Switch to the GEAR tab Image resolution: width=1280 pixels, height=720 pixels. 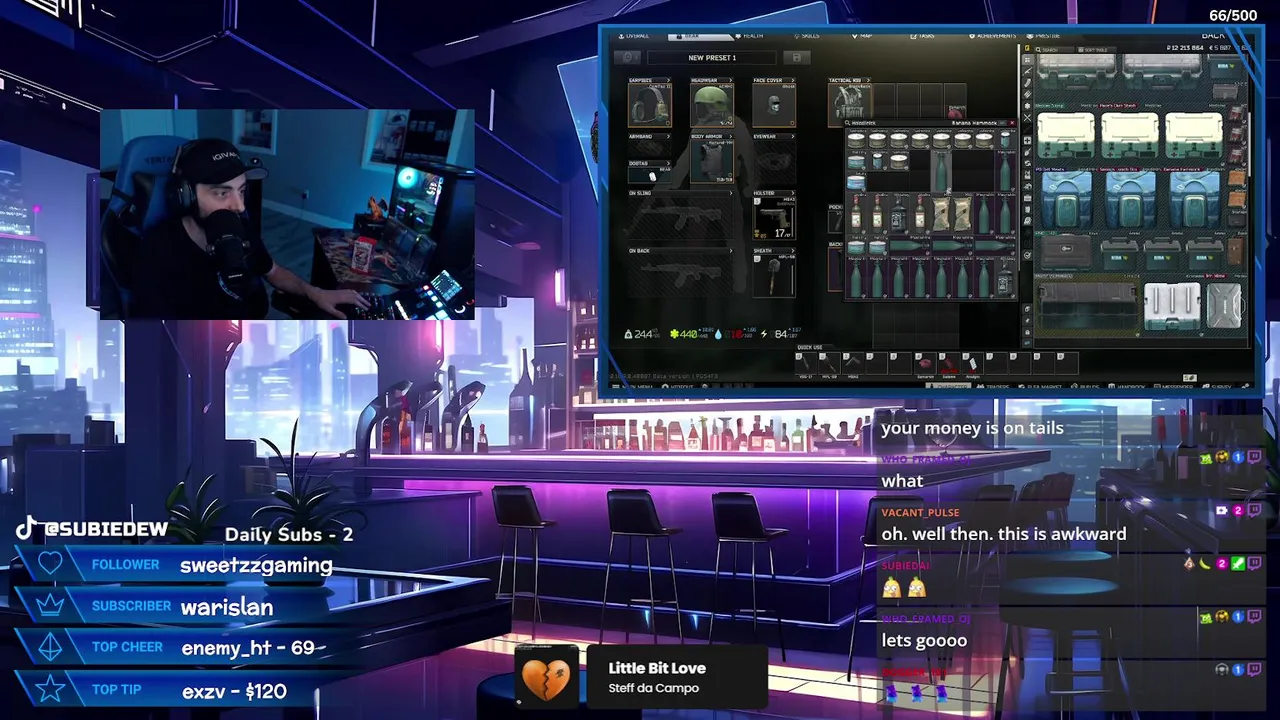(700, 35)
